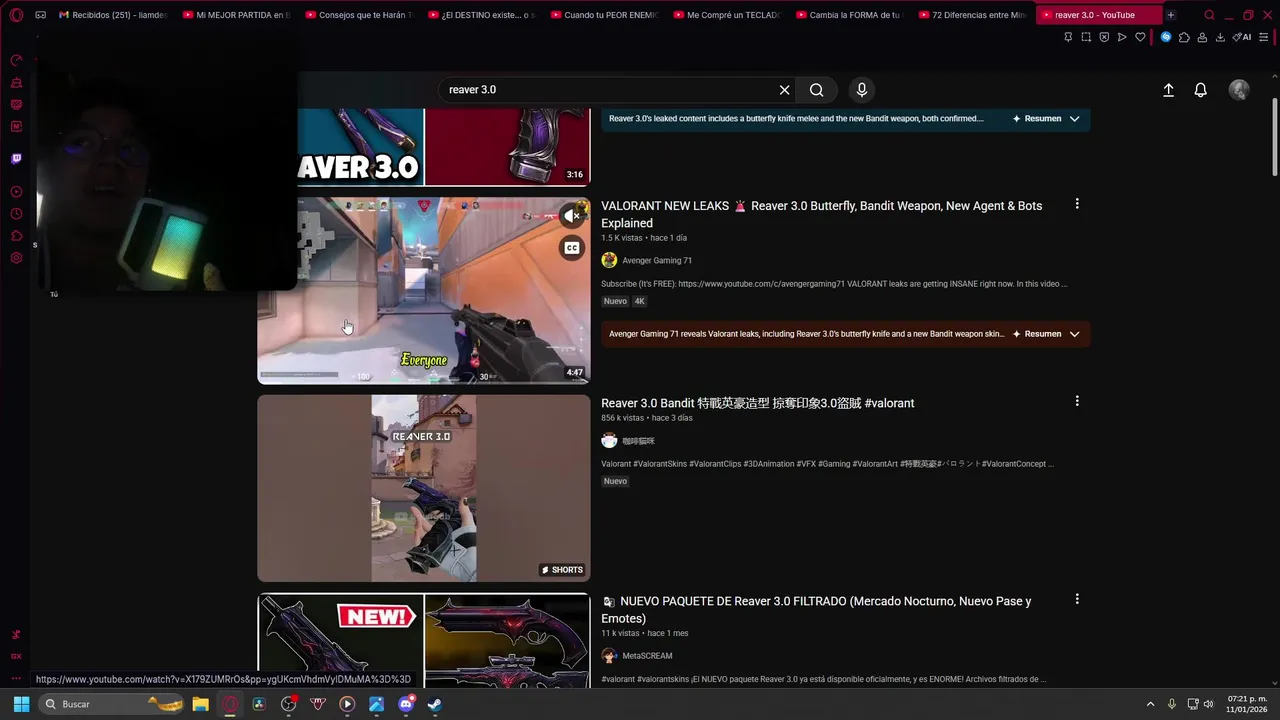
Task: Open the extensions cube icon
Action: [x=1184, y=37]
